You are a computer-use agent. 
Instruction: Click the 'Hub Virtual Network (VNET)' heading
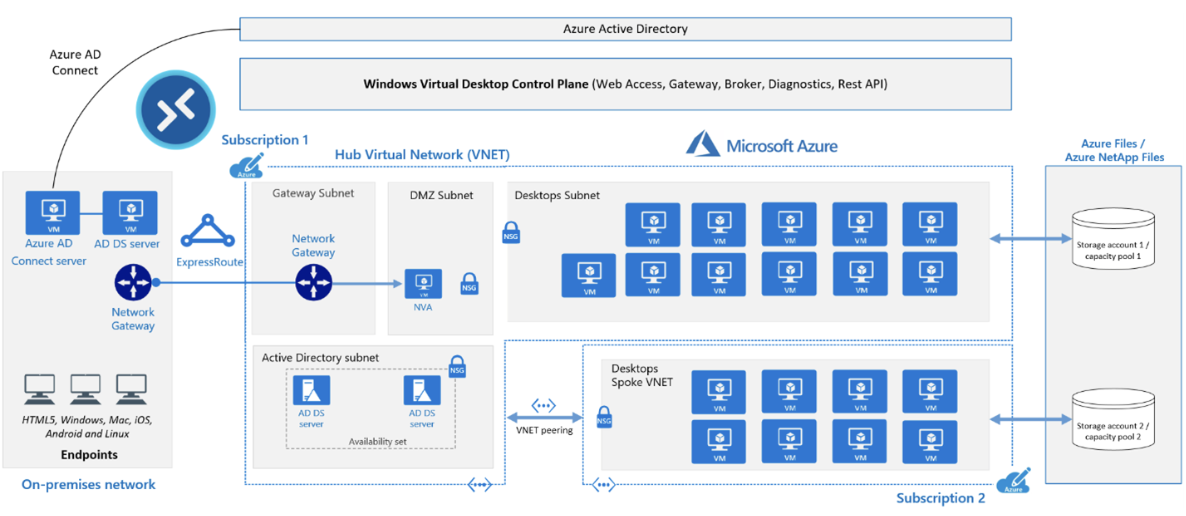coord(422,154)
